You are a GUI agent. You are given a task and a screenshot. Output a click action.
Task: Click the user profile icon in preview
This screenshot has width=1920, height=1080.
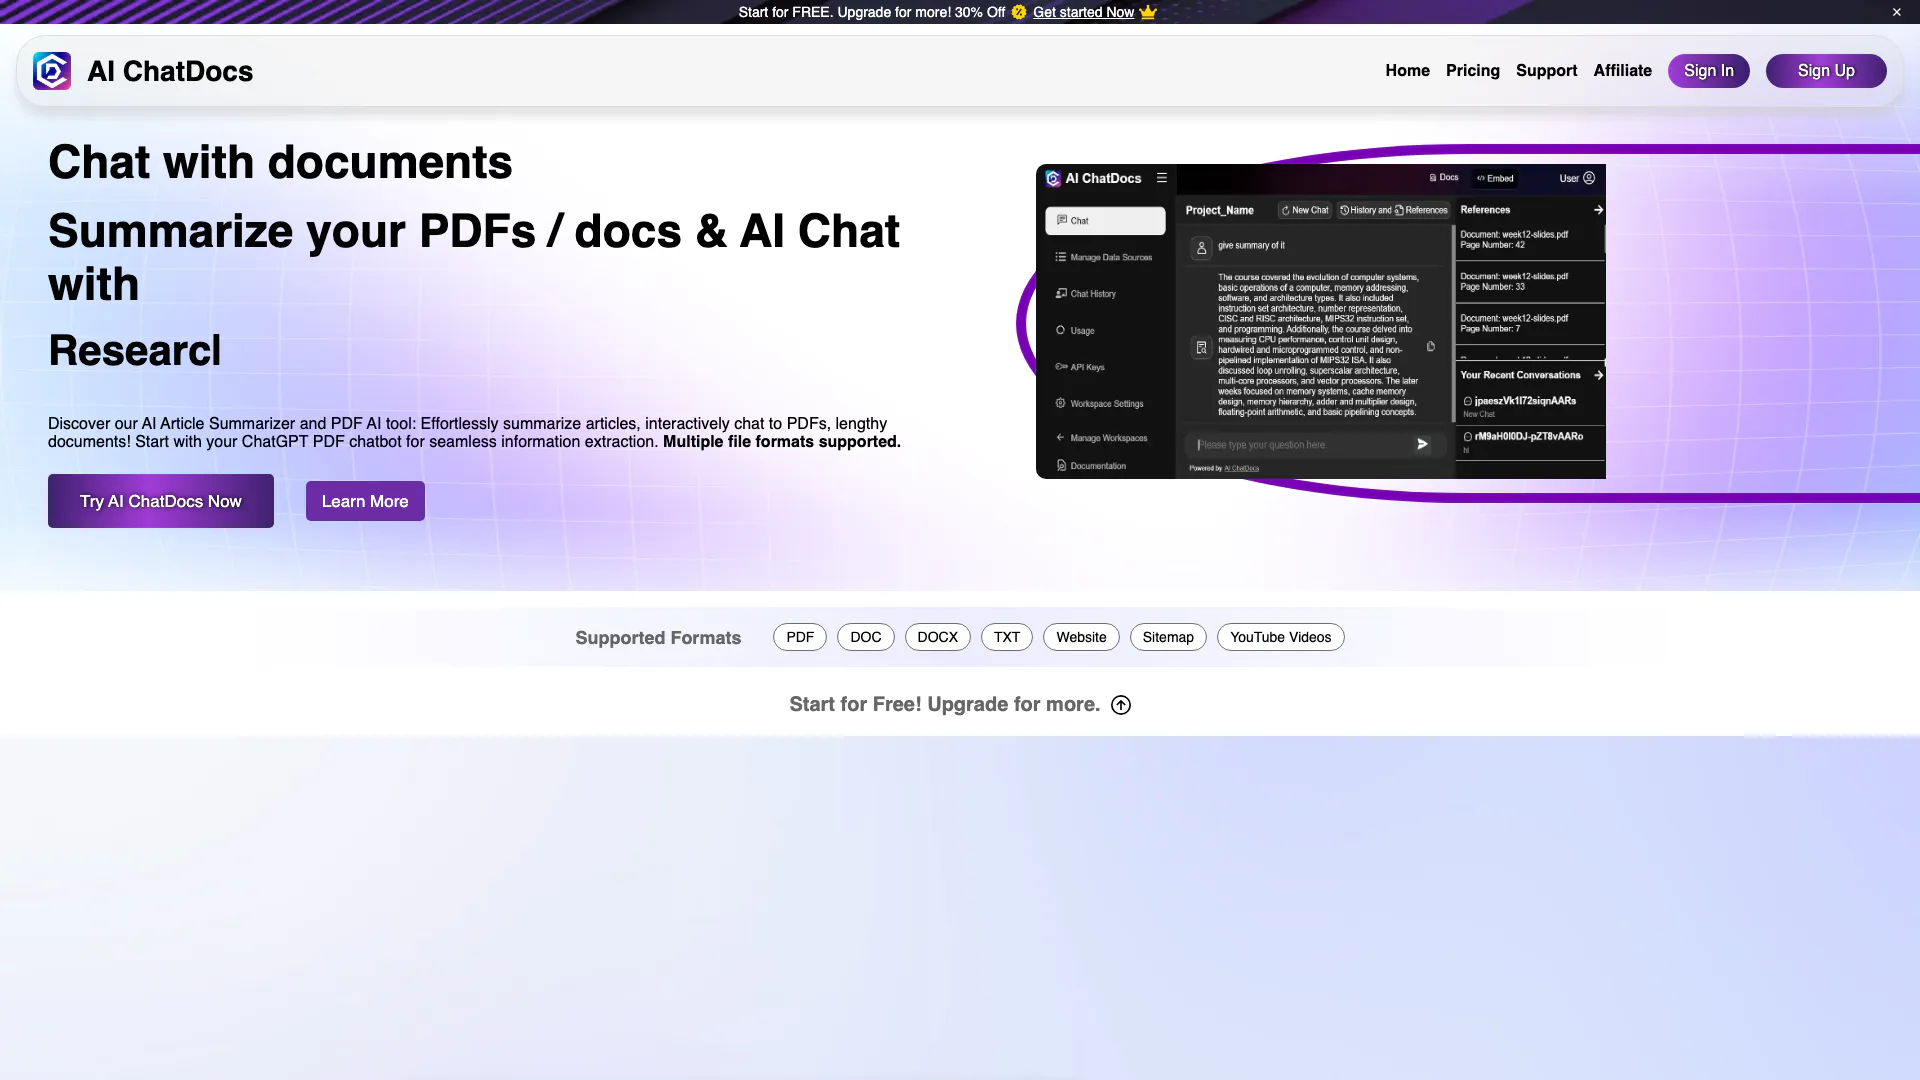[x=1589, y=178]
